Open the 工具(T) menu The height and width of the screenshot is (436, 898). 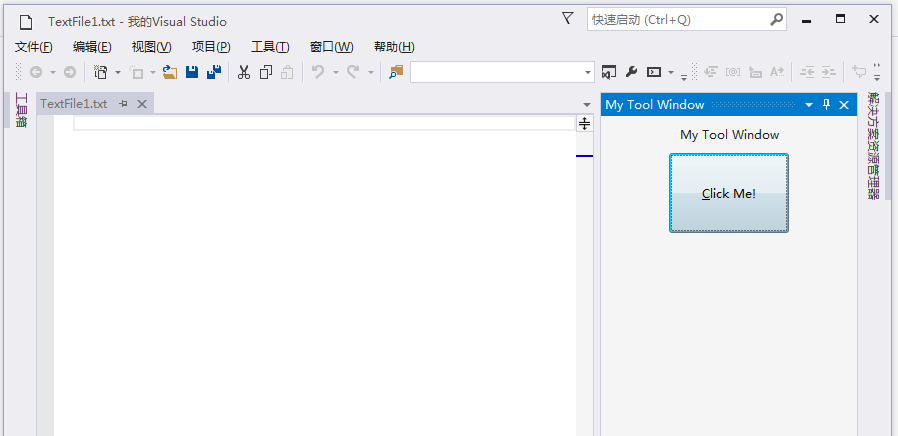click(x=270, y=47)
